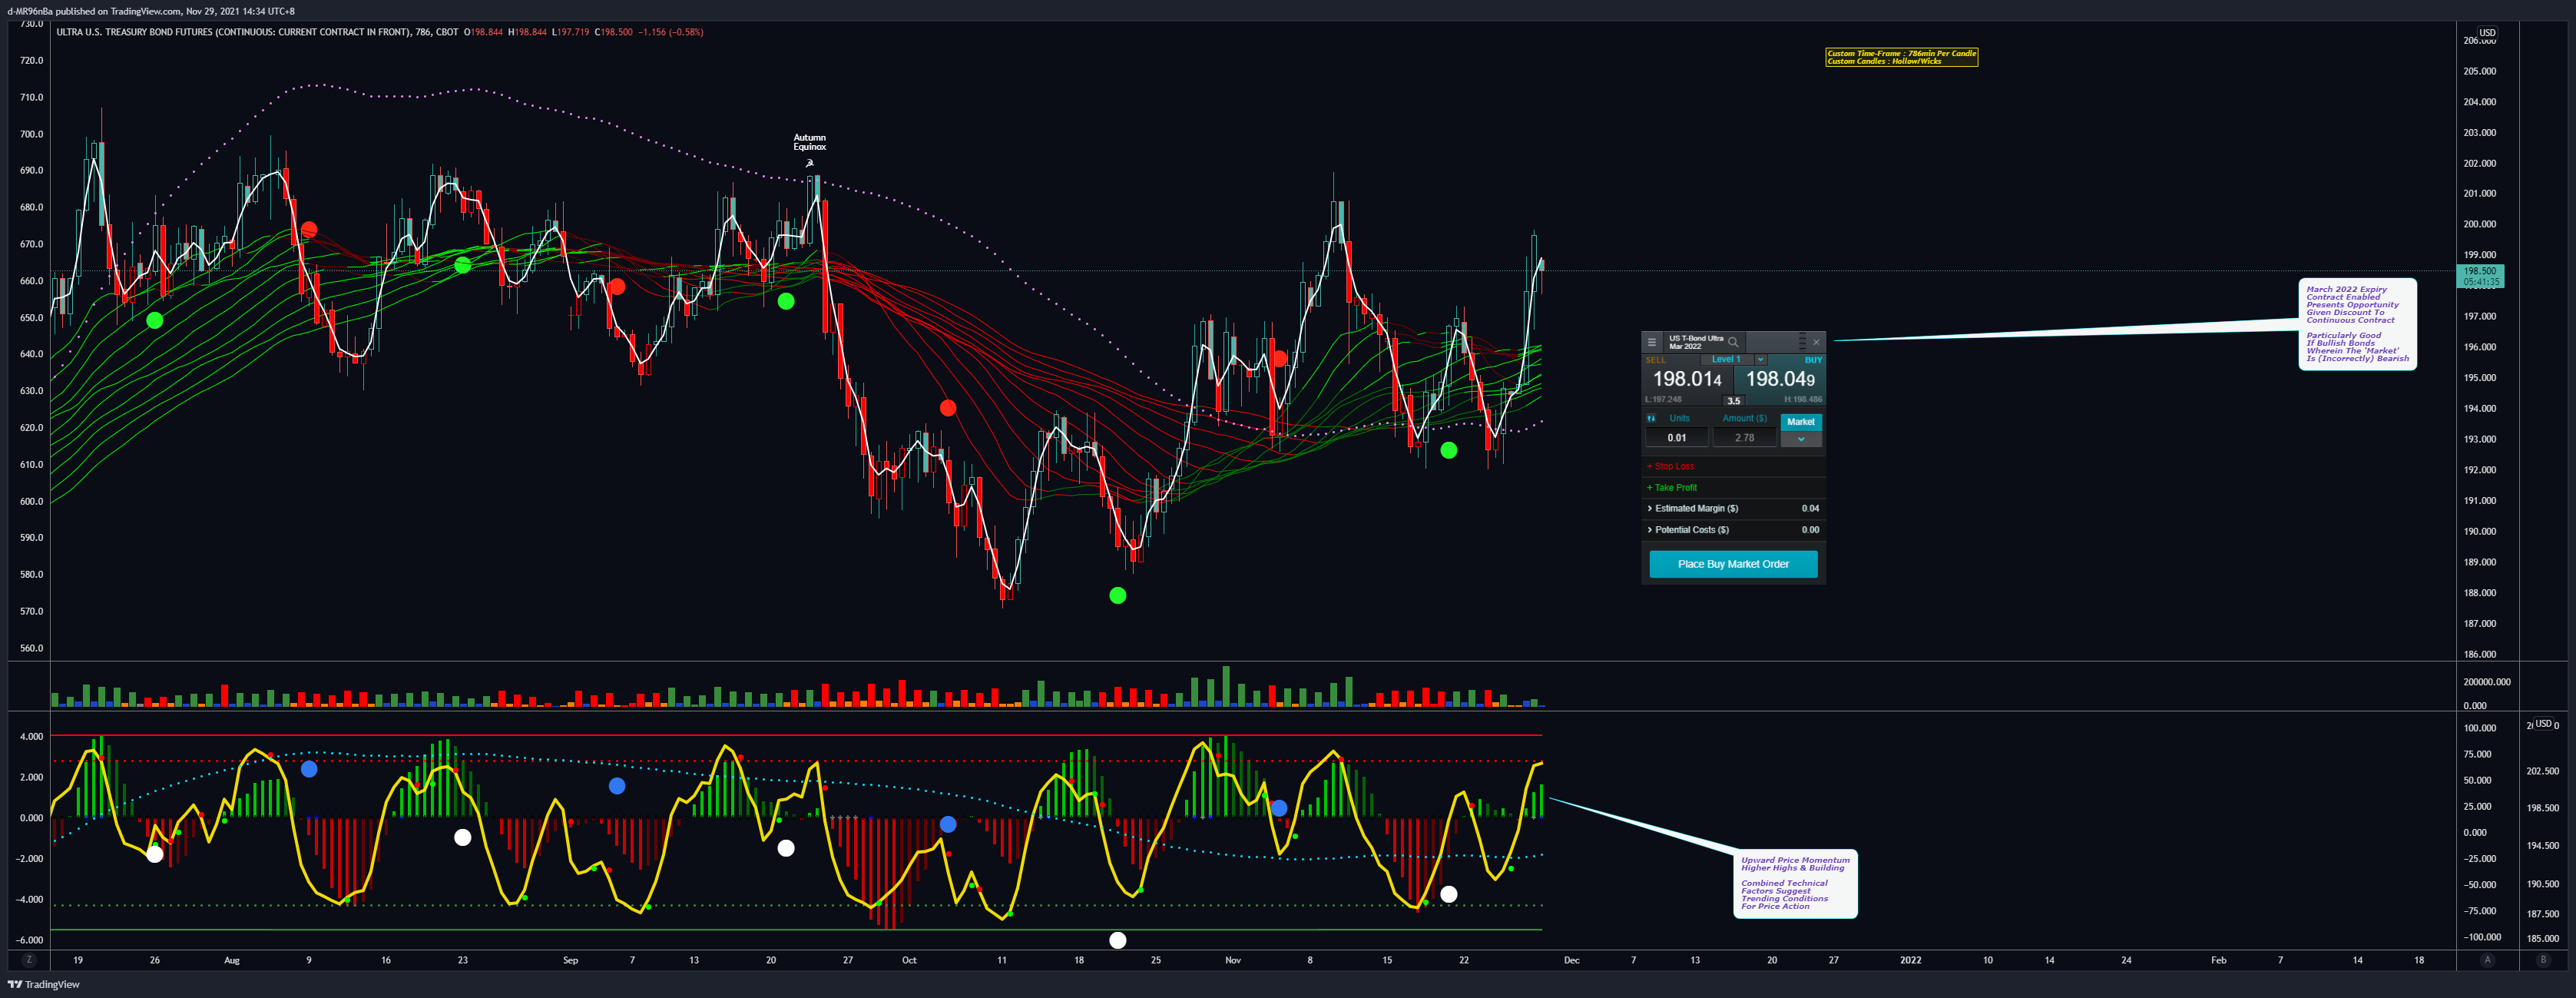Add a Take Profit

point(1672,488)
